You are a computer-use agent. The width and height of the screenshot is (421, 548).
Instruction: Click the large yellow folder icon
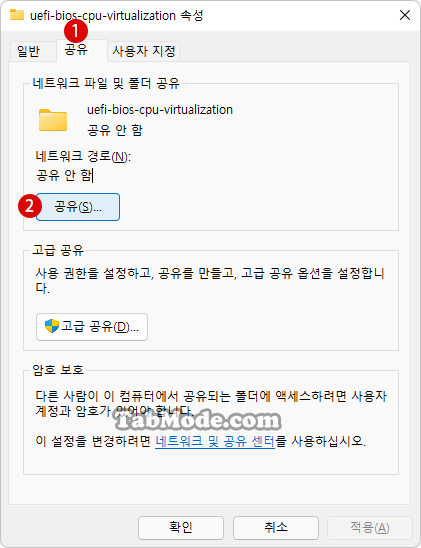click(x=53, y=120)
